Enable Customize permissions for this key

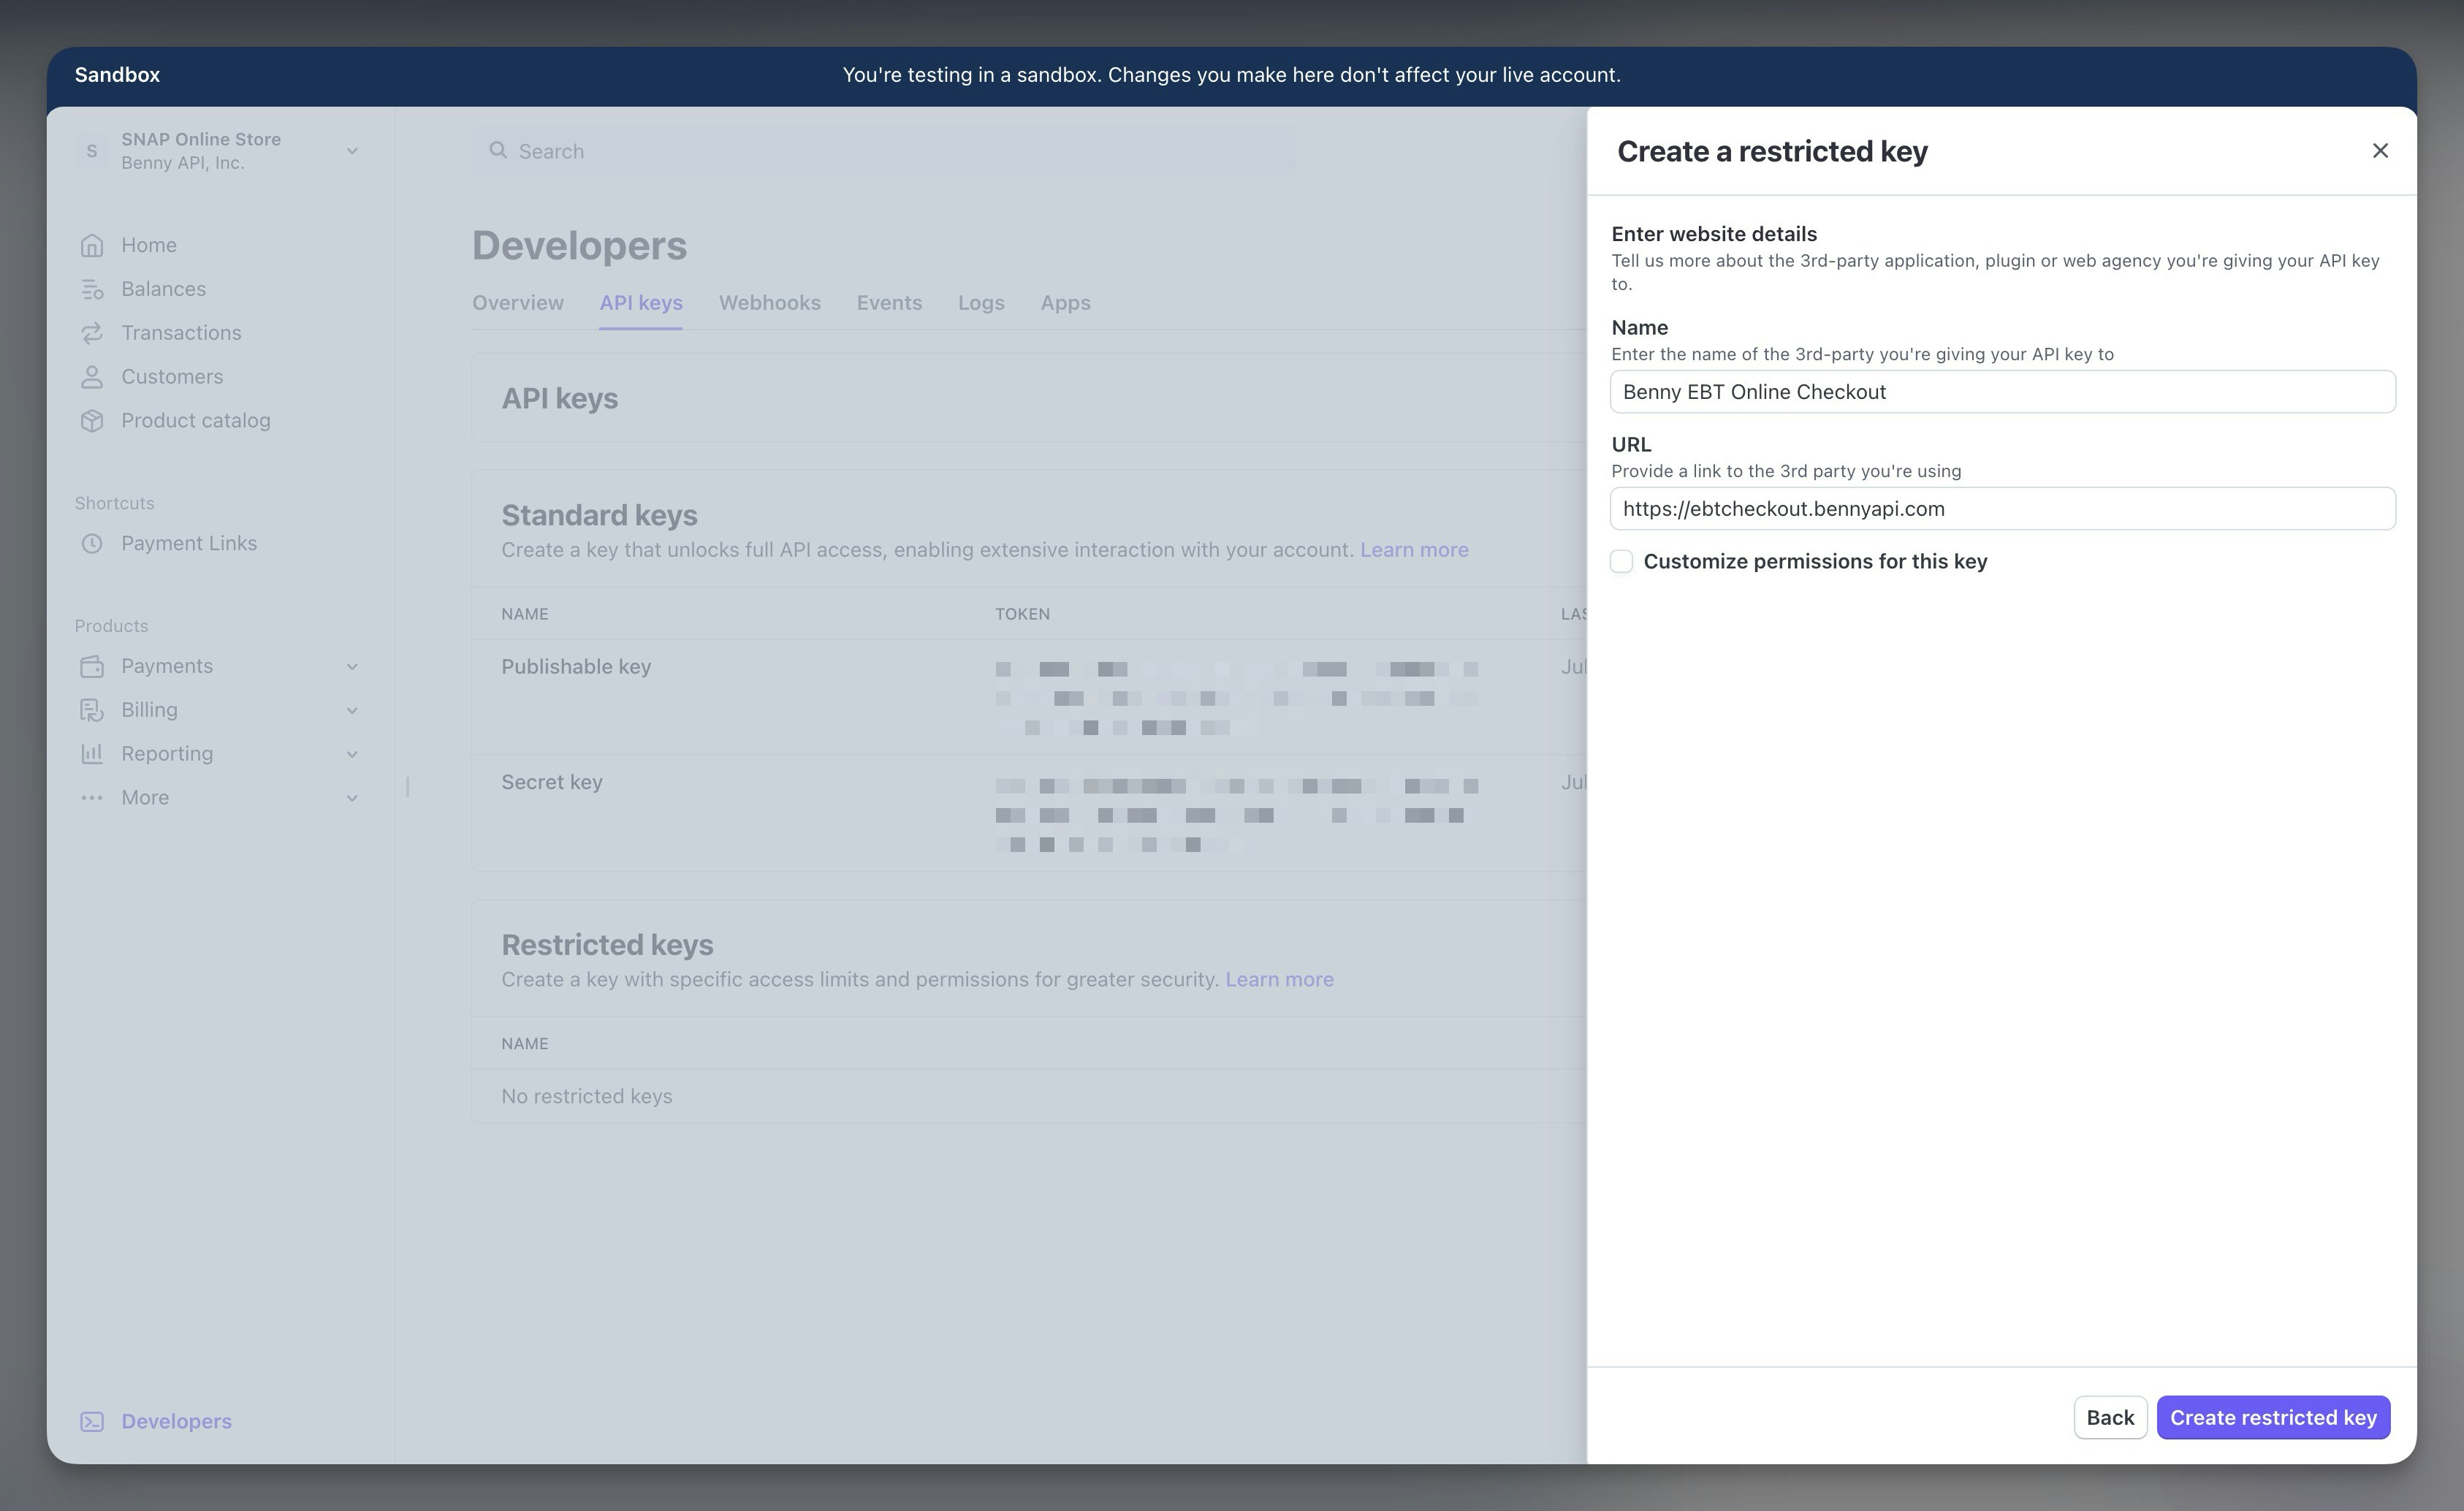(1621, 561)
